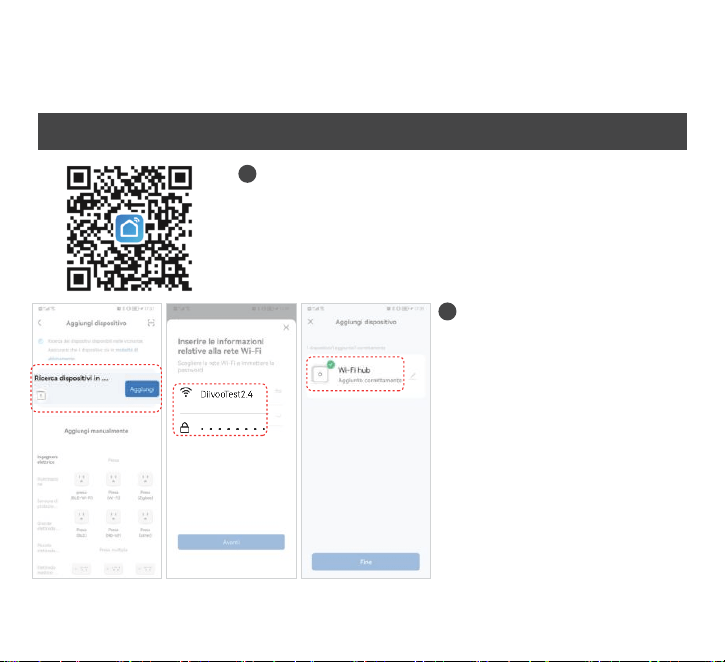
Task: Select the found device icon under Ricerca dispositivi
Action: point(41,395)
